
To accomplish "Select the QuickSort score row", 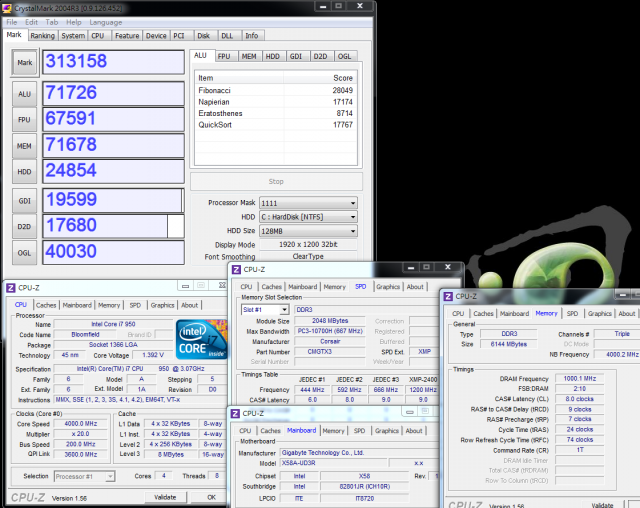I will (276, 125).
